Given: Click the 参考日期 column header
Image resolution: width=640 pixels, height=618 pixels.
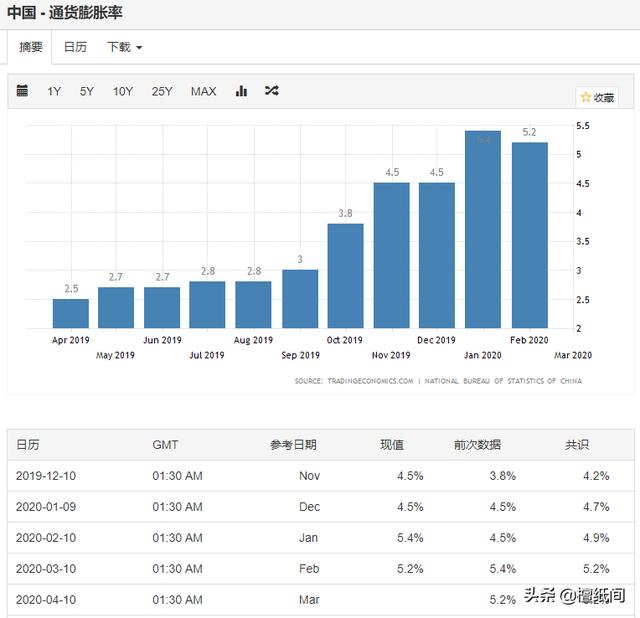Looking at the screenshot, I should tap(293, 445).
